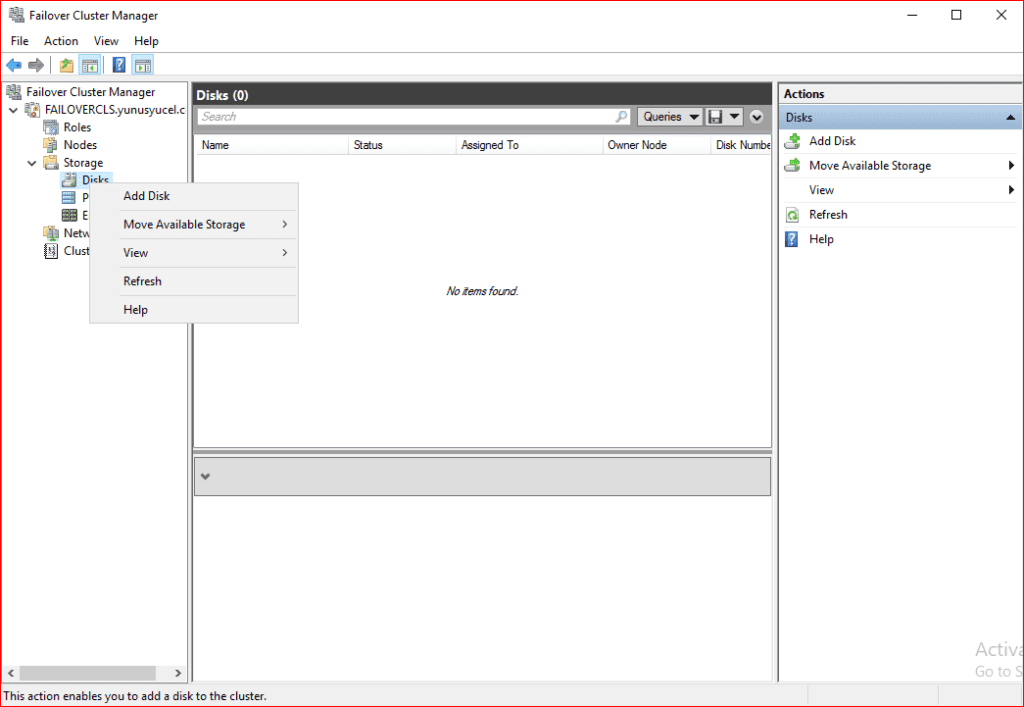
Task: Click the Add Disk icon in Actions pane
Action: (792, 141)
